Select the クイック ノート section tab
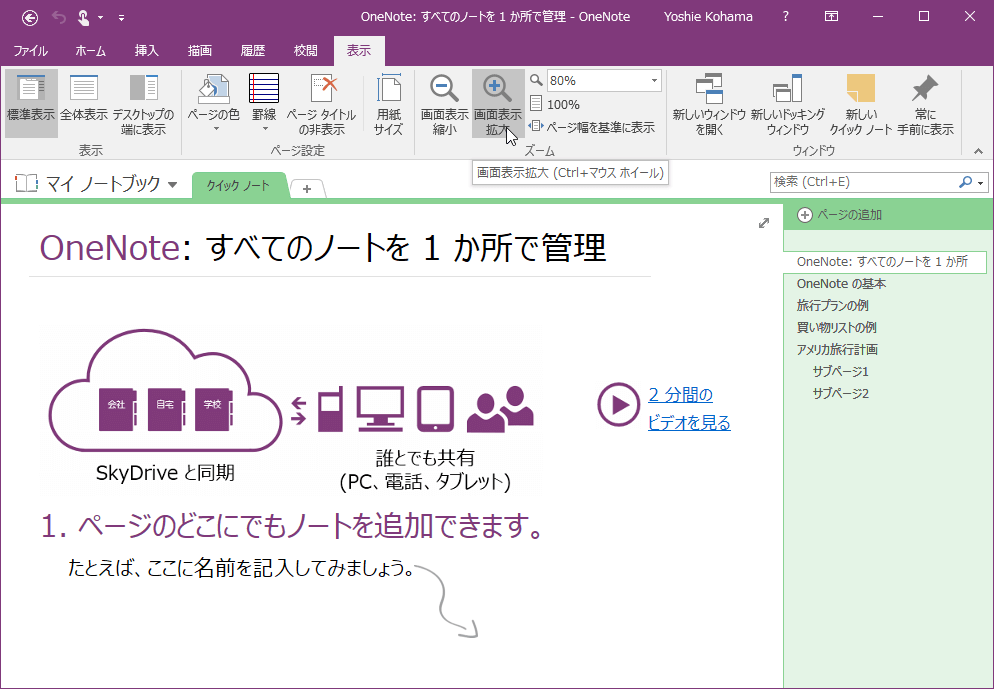 coord(238,186)
